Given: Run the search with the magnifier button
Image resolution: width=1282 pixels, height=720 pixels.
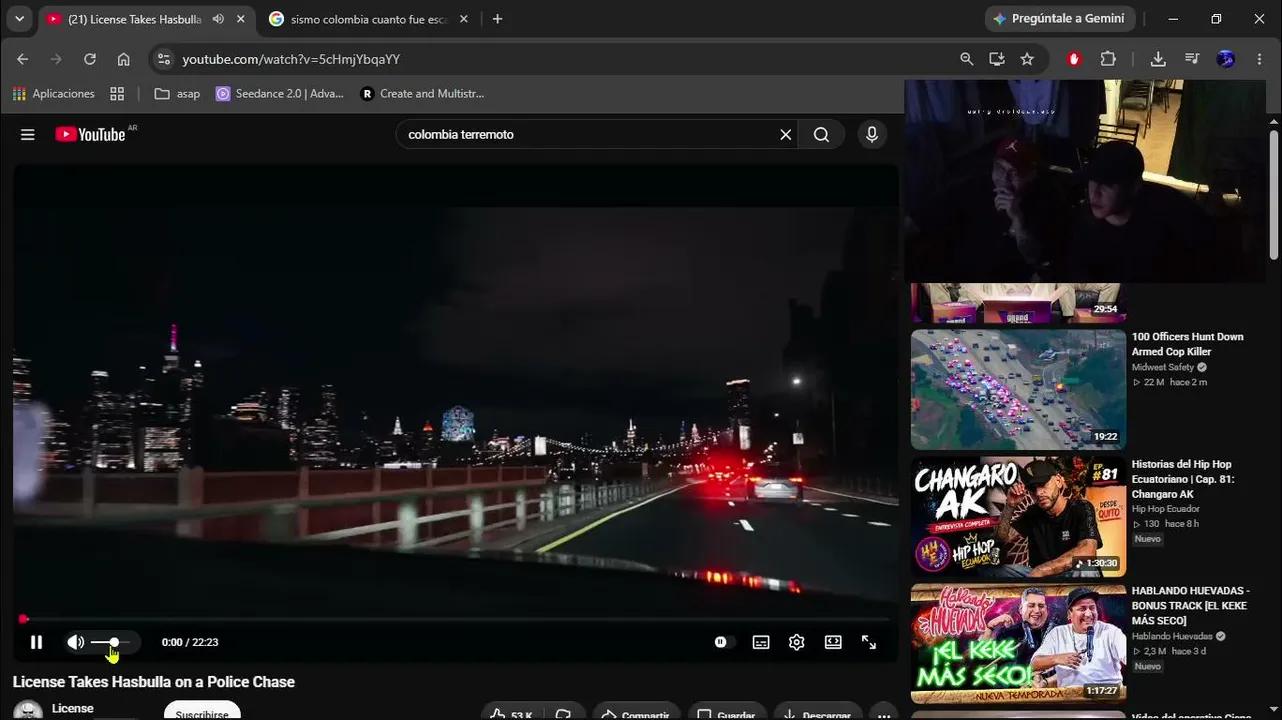Looking at the screenshot, I should tap(822, 134).
